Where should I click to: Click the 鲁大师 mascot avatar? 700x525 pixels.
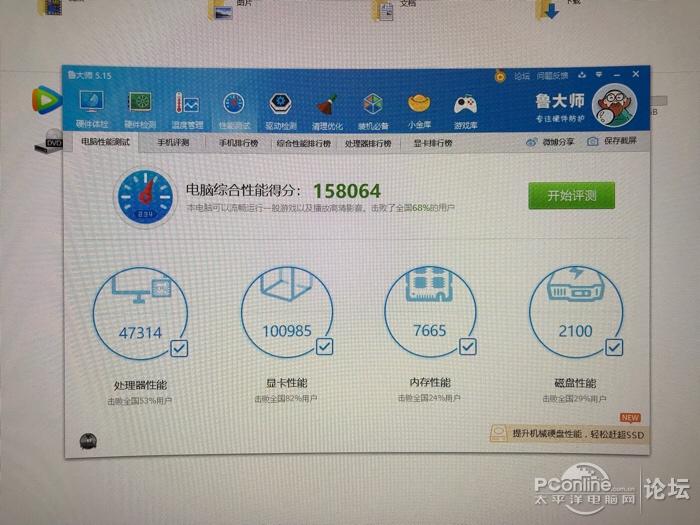click(614, 105)
